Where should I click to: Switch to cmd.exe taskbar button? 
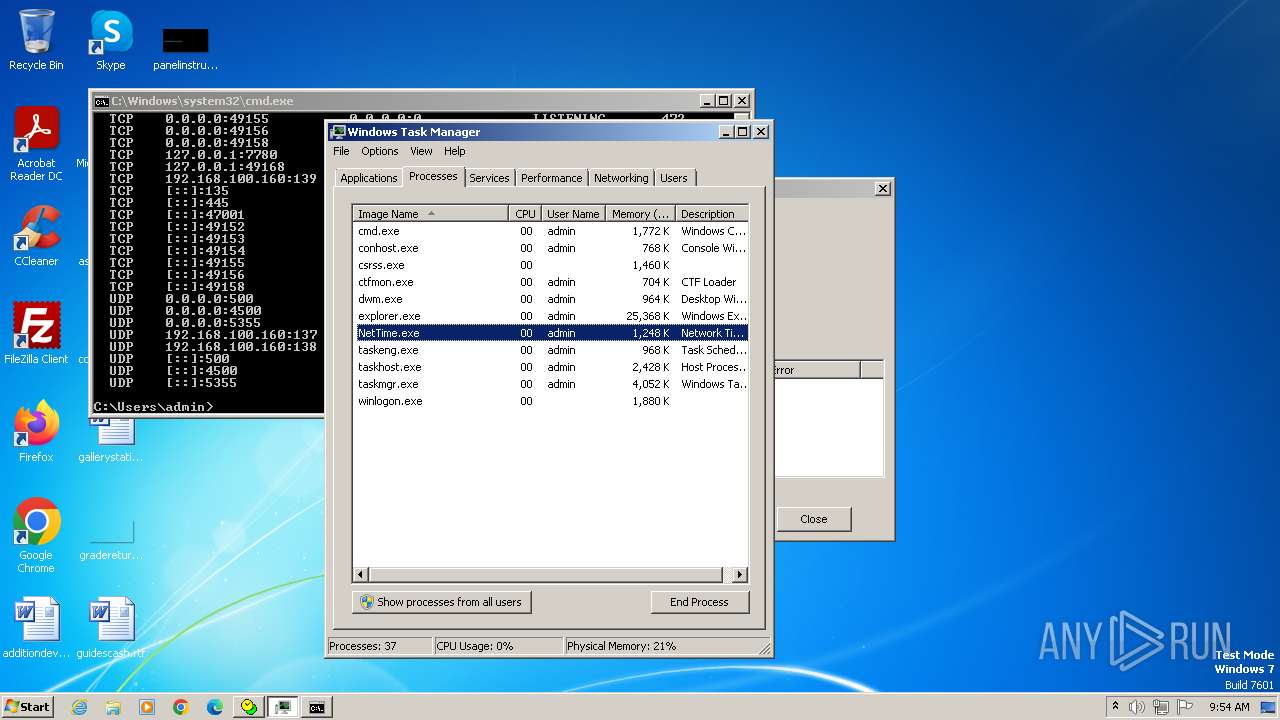(317, 707)
